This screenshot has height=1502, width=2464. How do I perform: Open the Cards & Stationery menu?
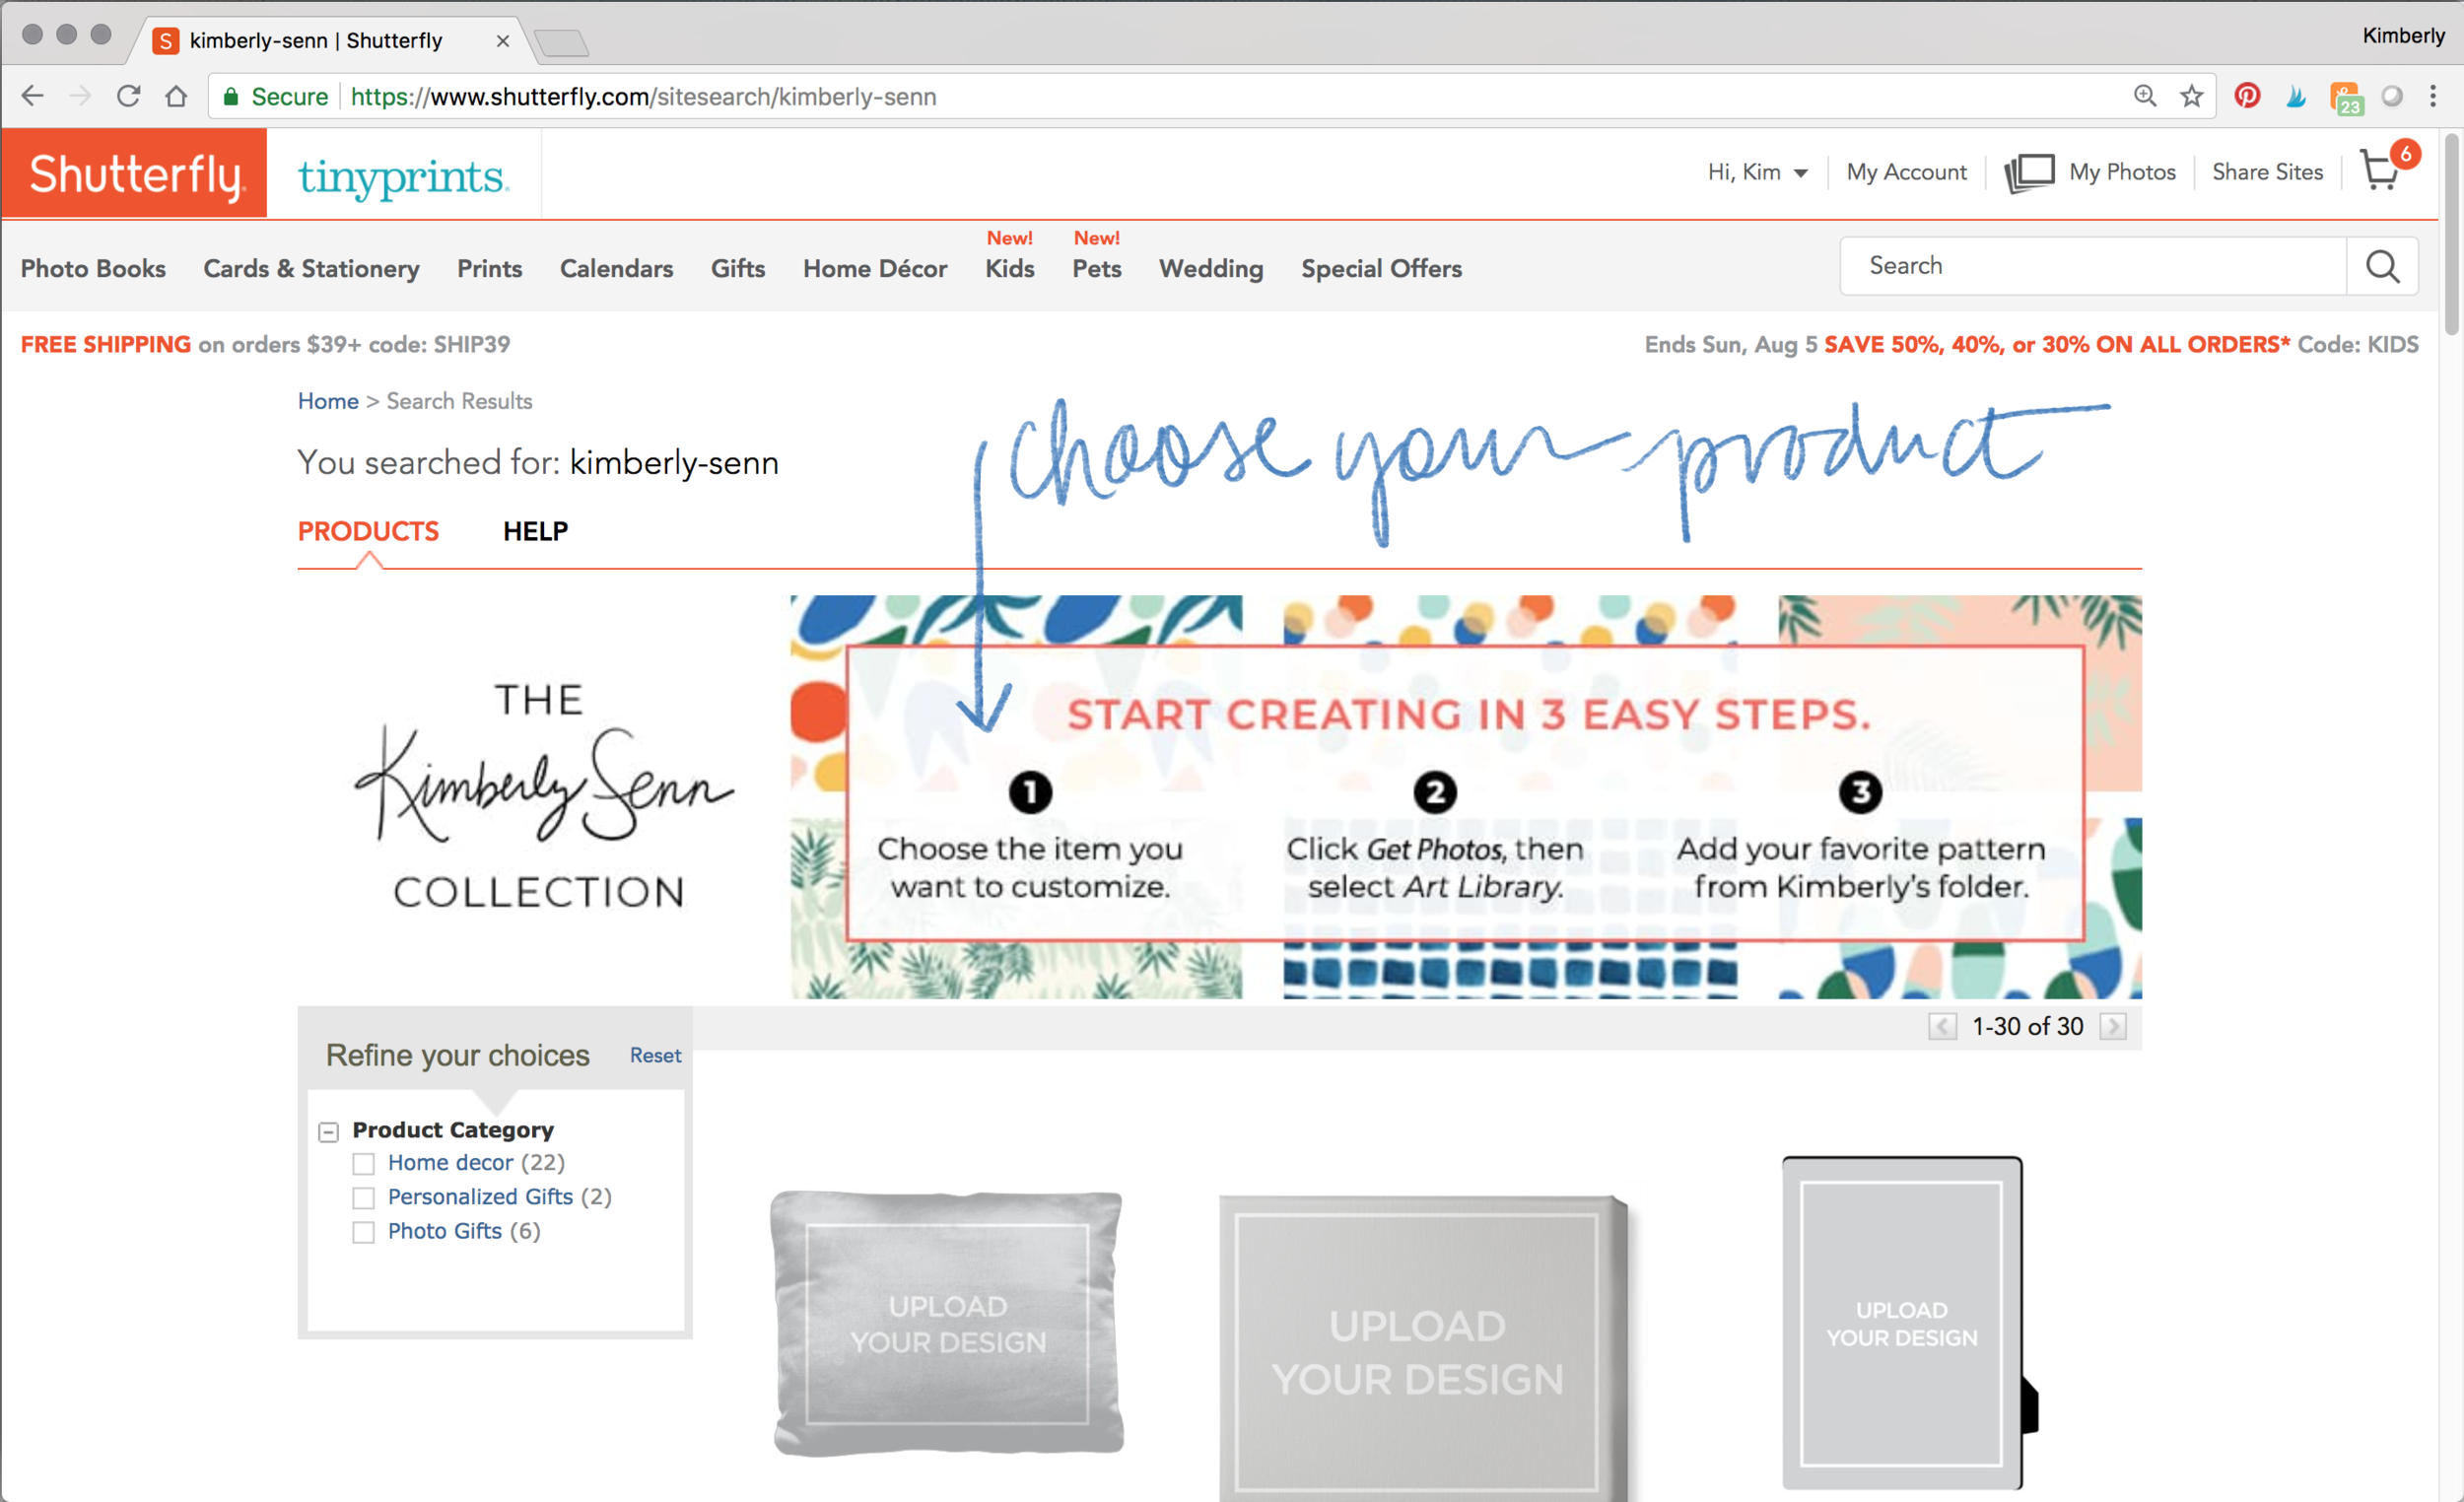pos(312,268)
